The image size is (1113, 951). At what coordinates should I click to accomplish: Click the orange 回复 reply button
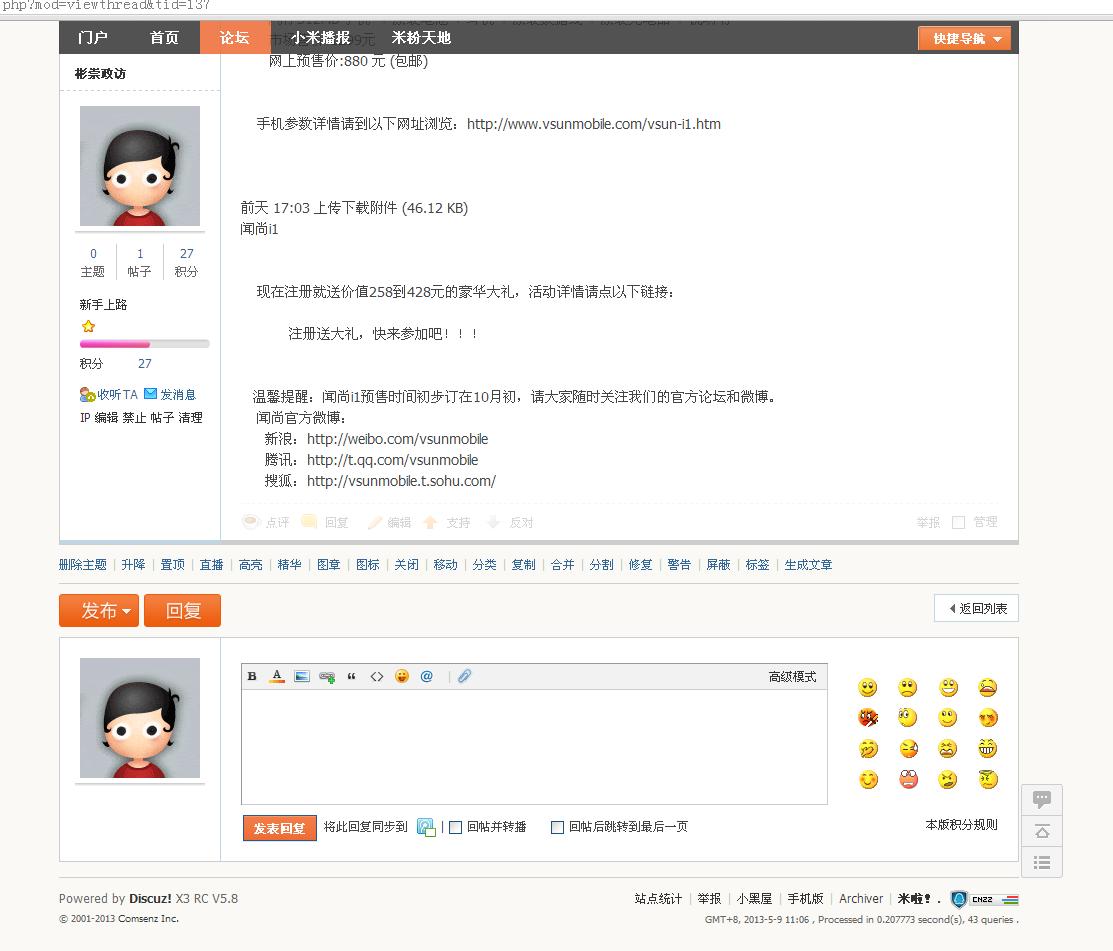(x=182, y=610)
